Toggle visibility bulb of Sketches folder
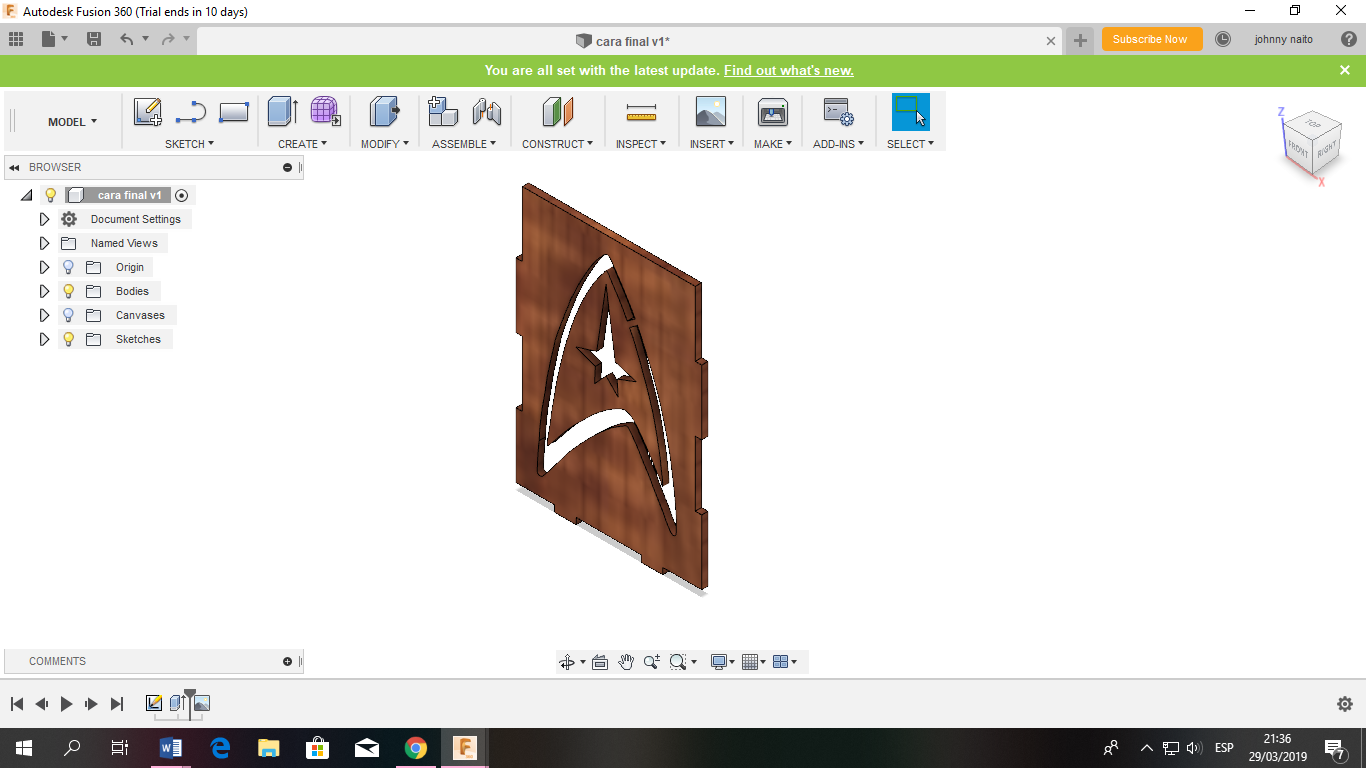Image resolution: width=1366 pixels, height=768 pixels. pos(68,339)
